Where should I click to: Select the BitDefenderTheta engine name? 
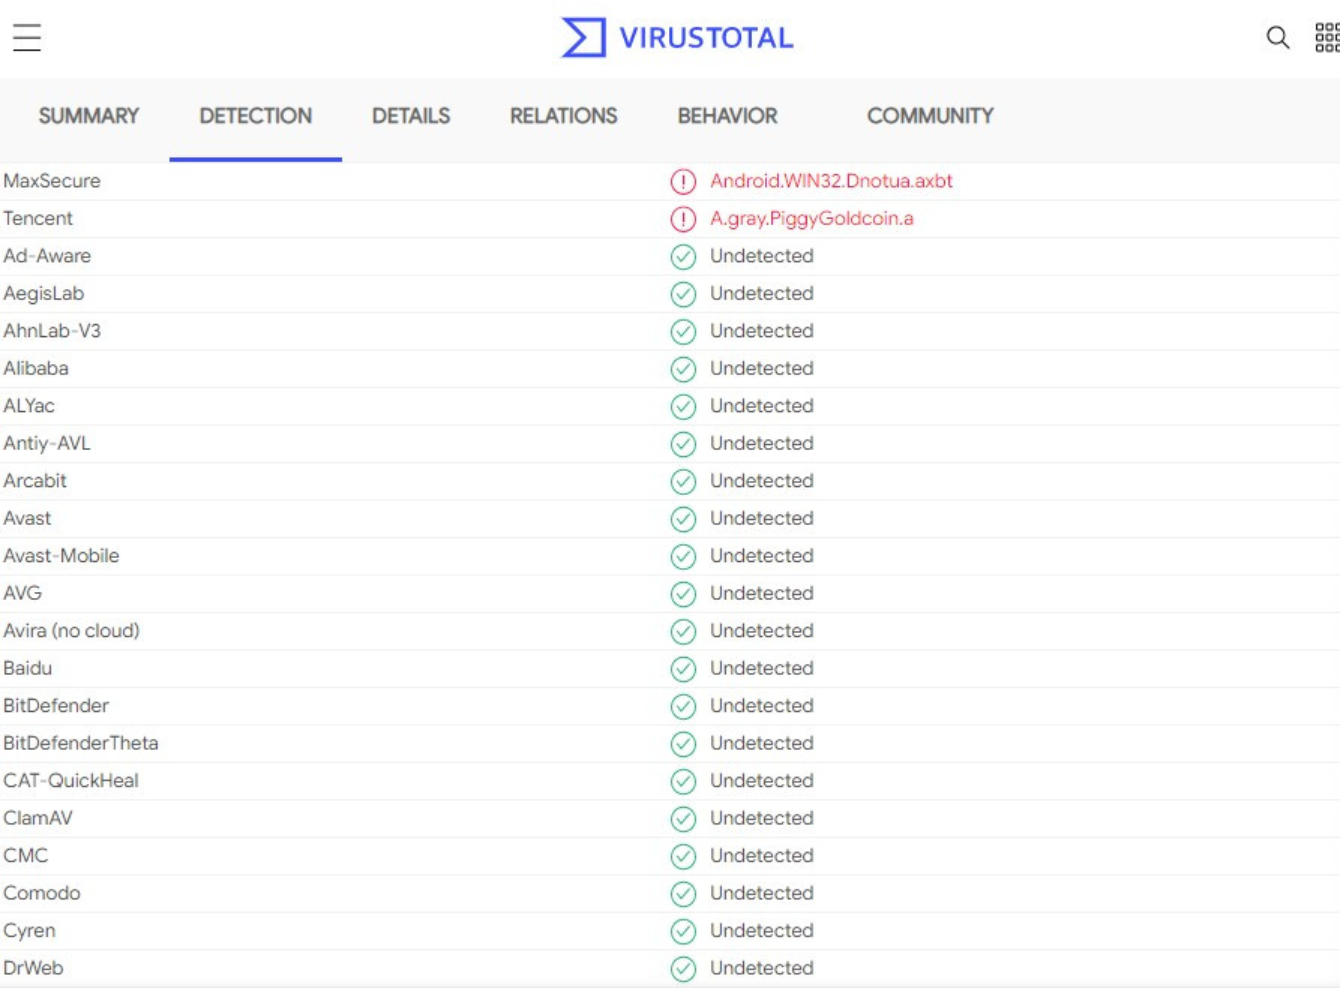click(x=81, y=743)
